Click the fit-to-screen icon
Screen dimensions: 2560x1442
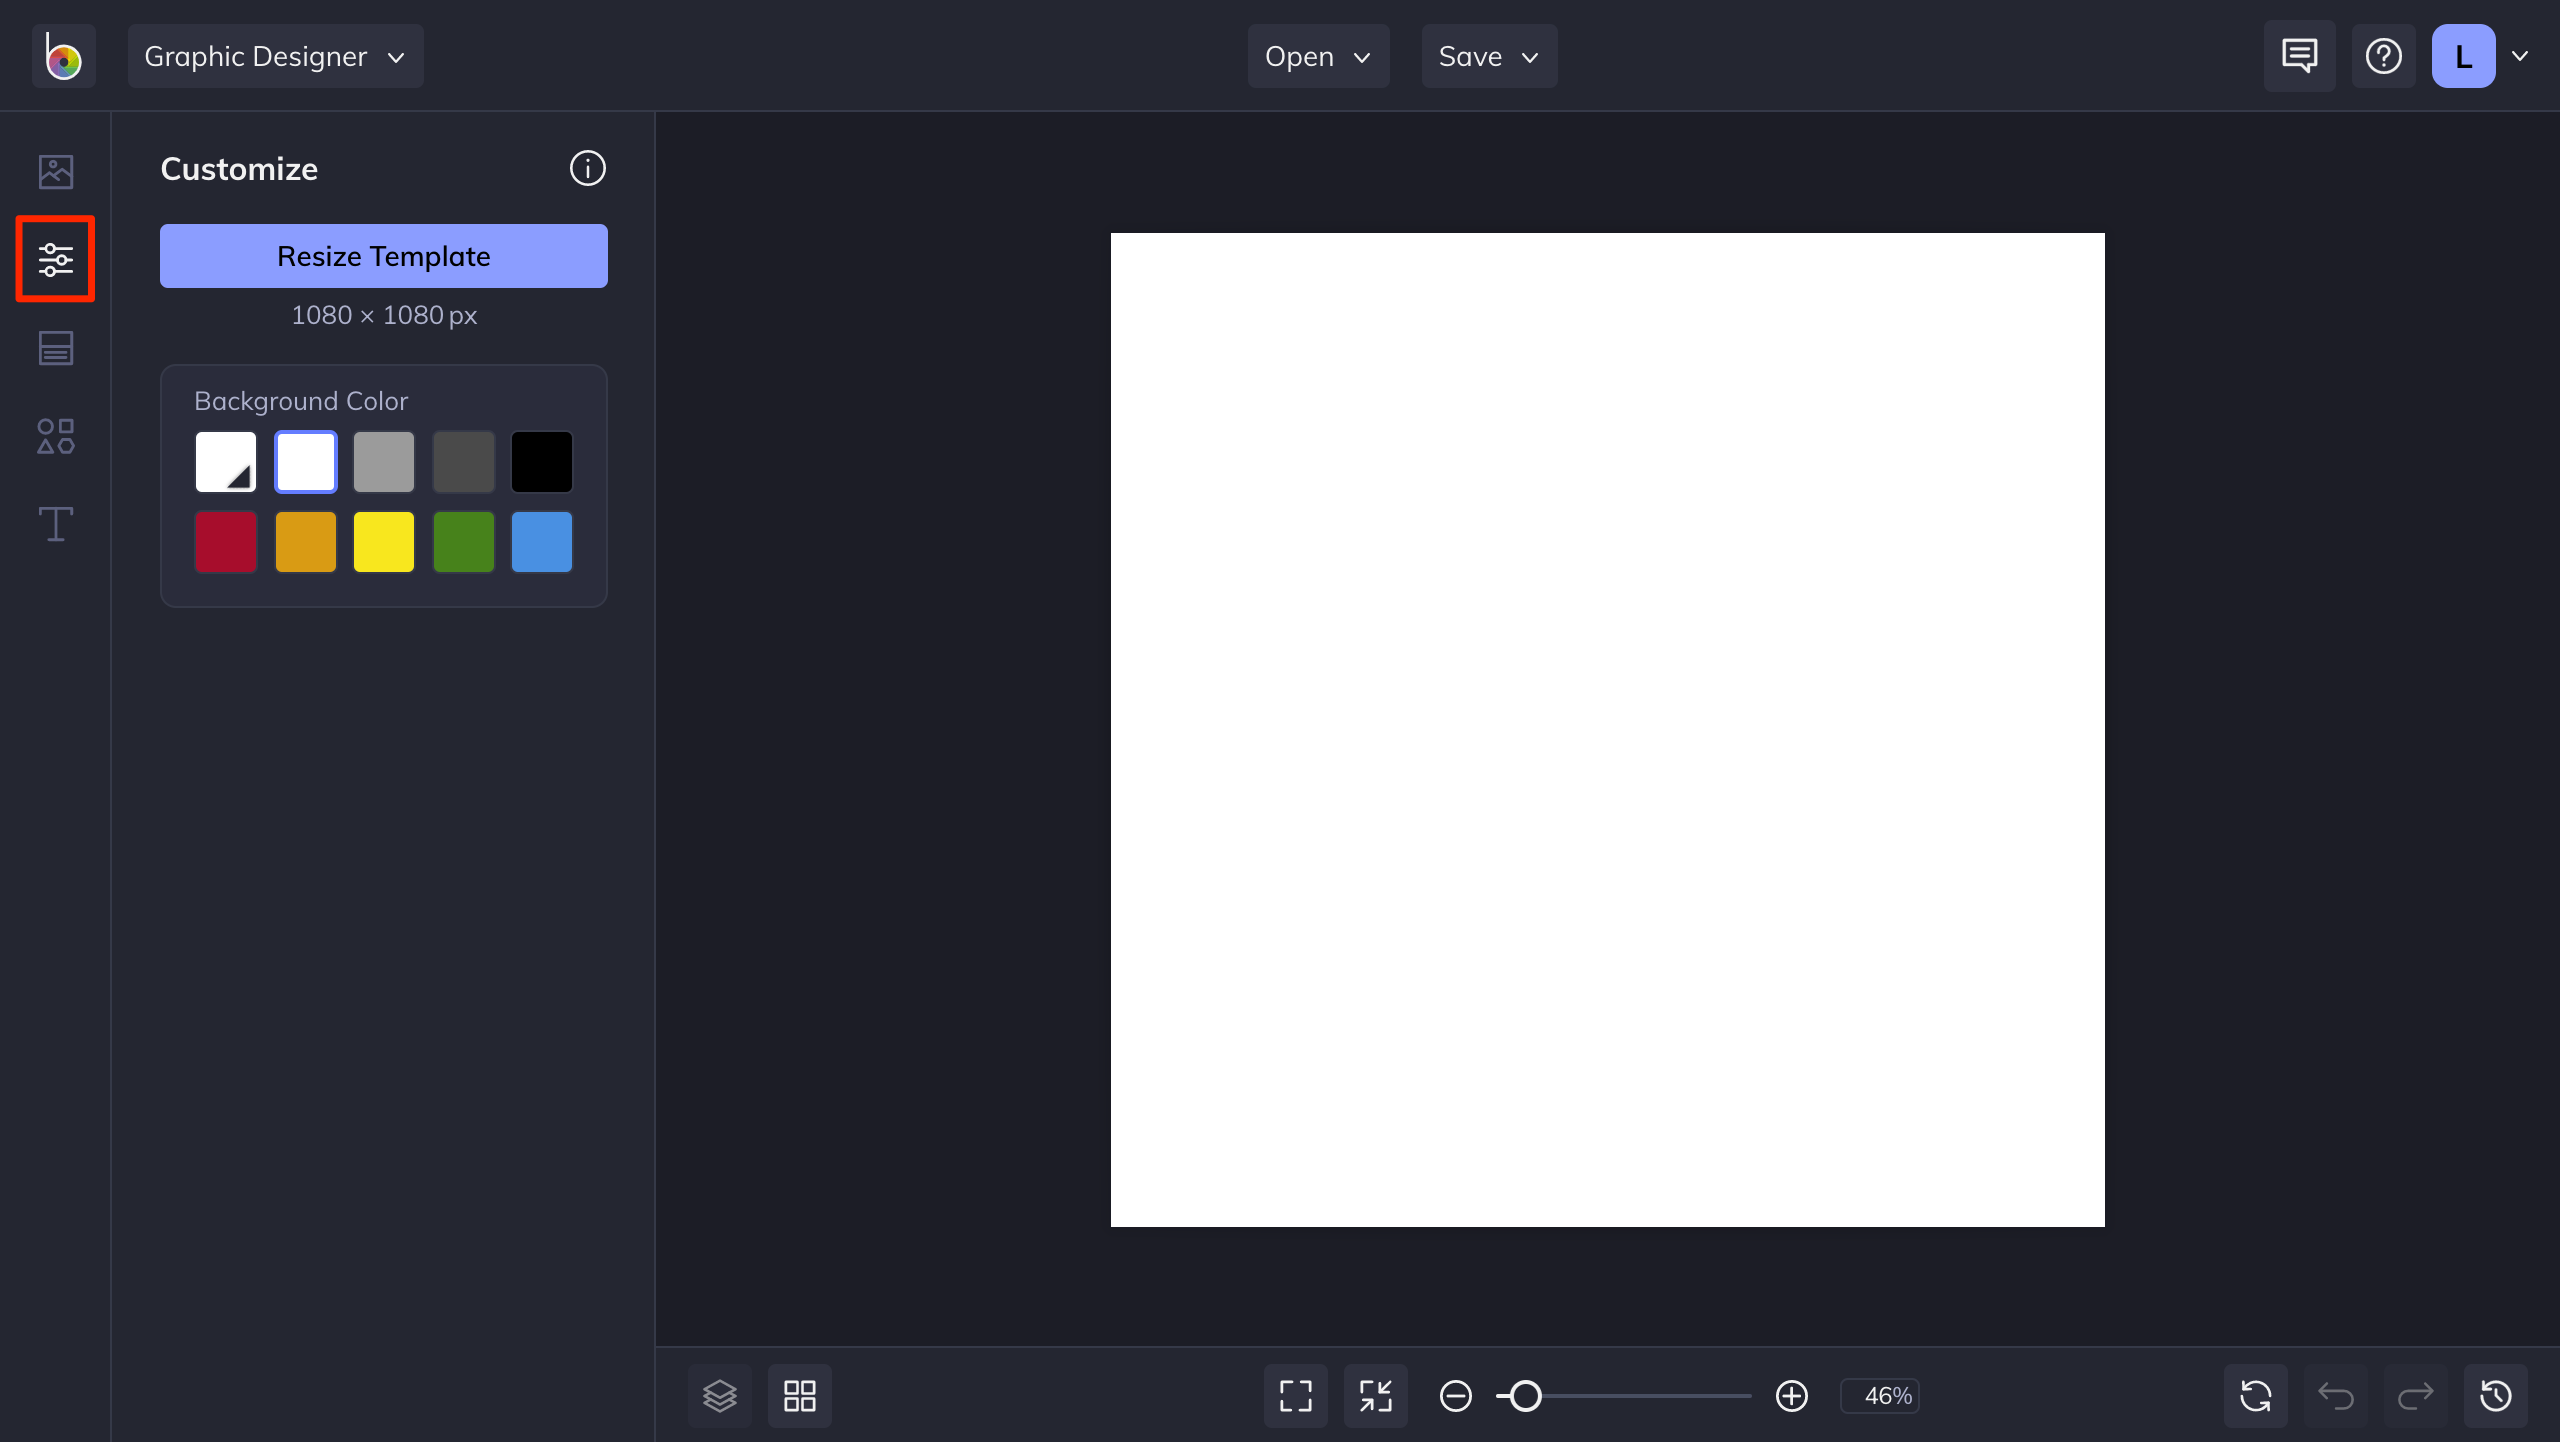point(1295,1395)
